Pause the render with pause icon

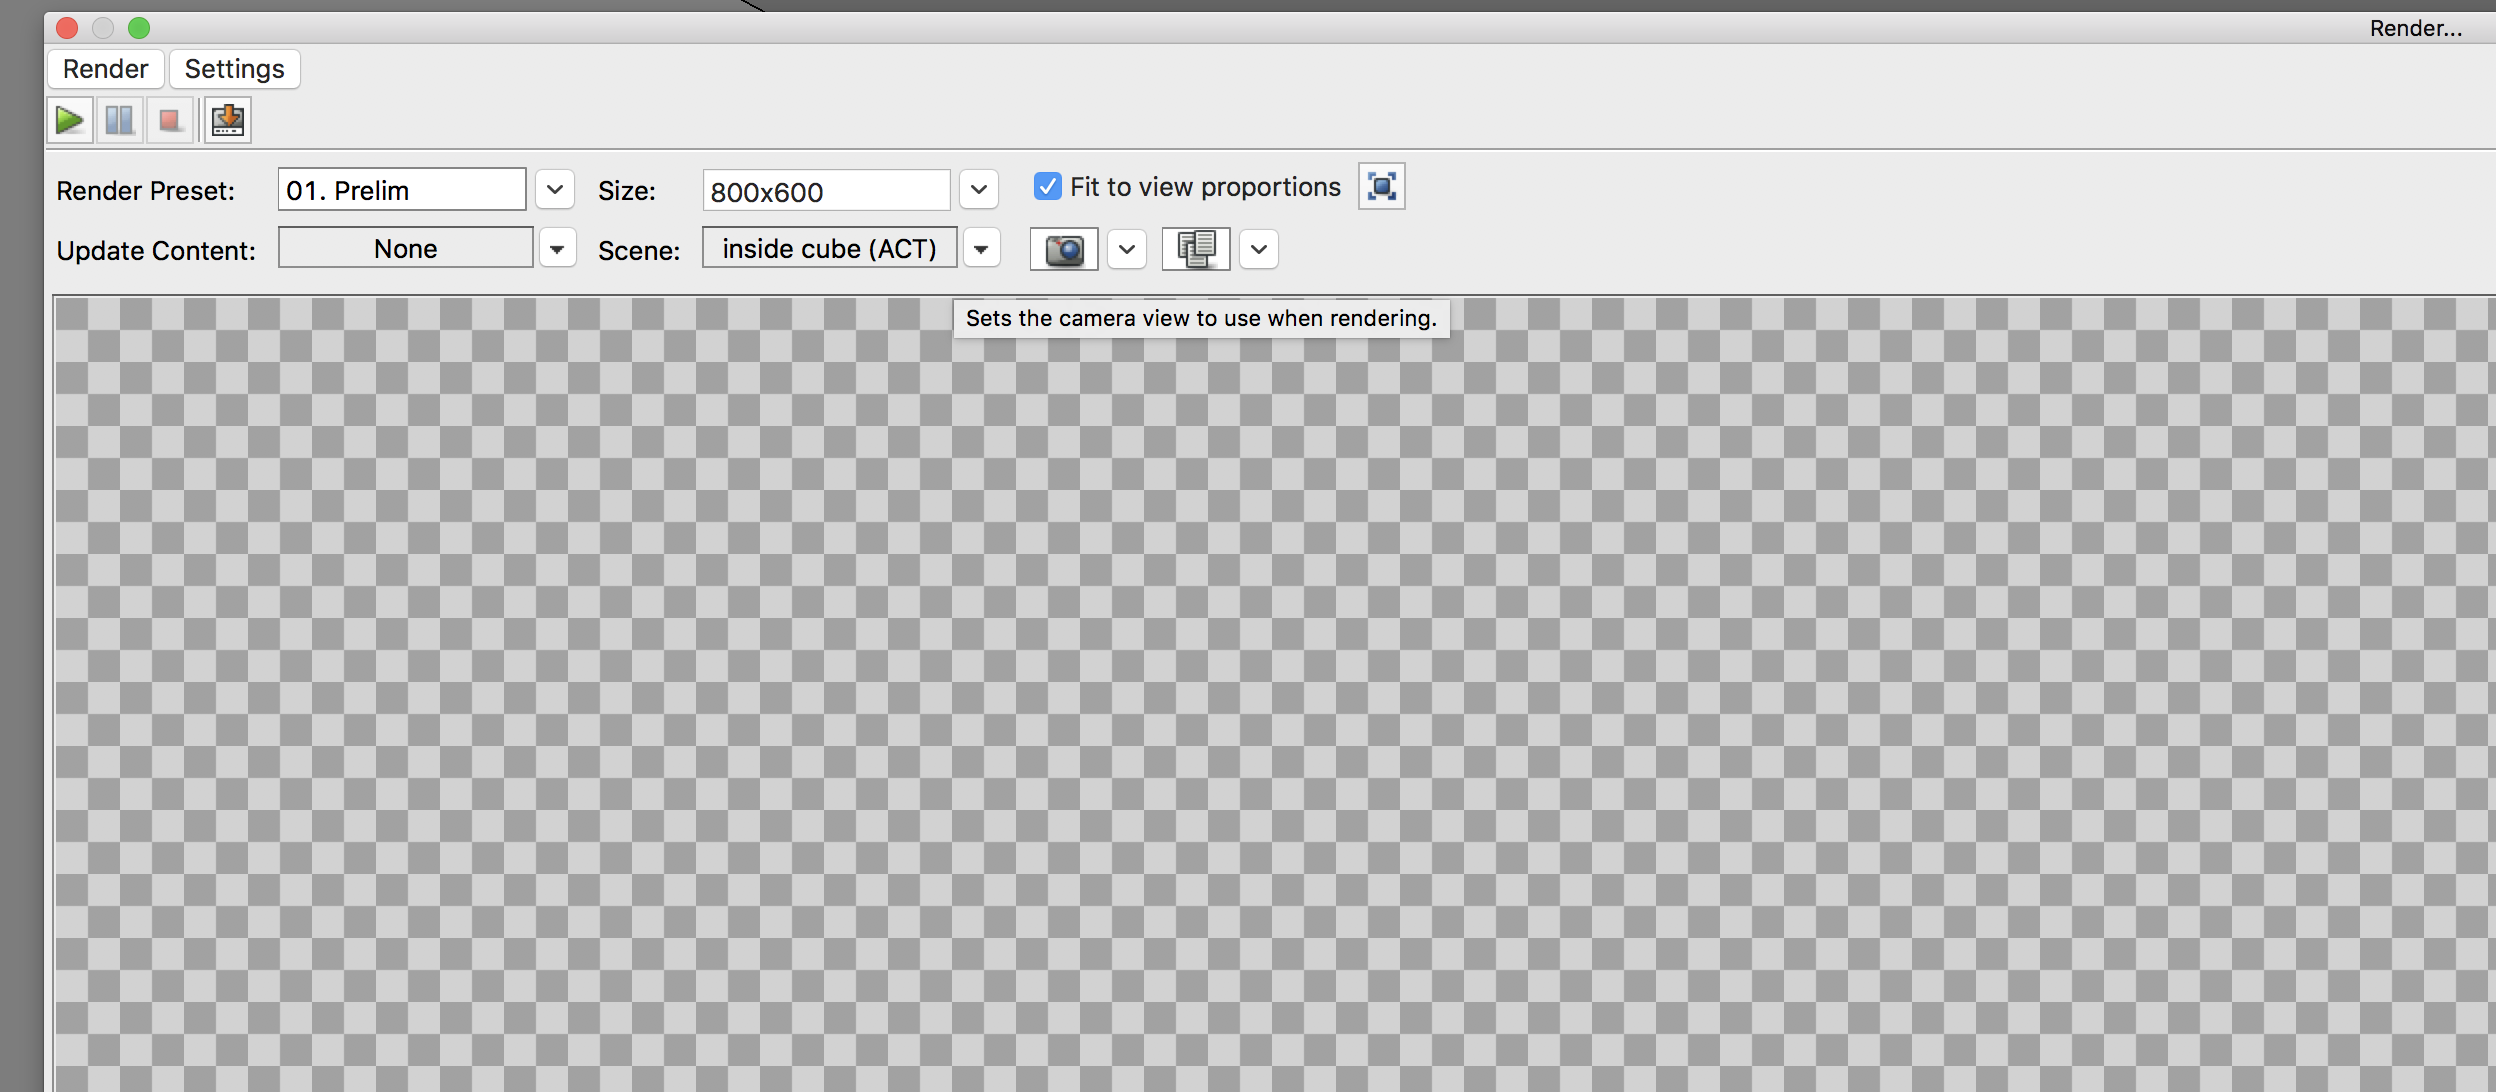(120, 121)
